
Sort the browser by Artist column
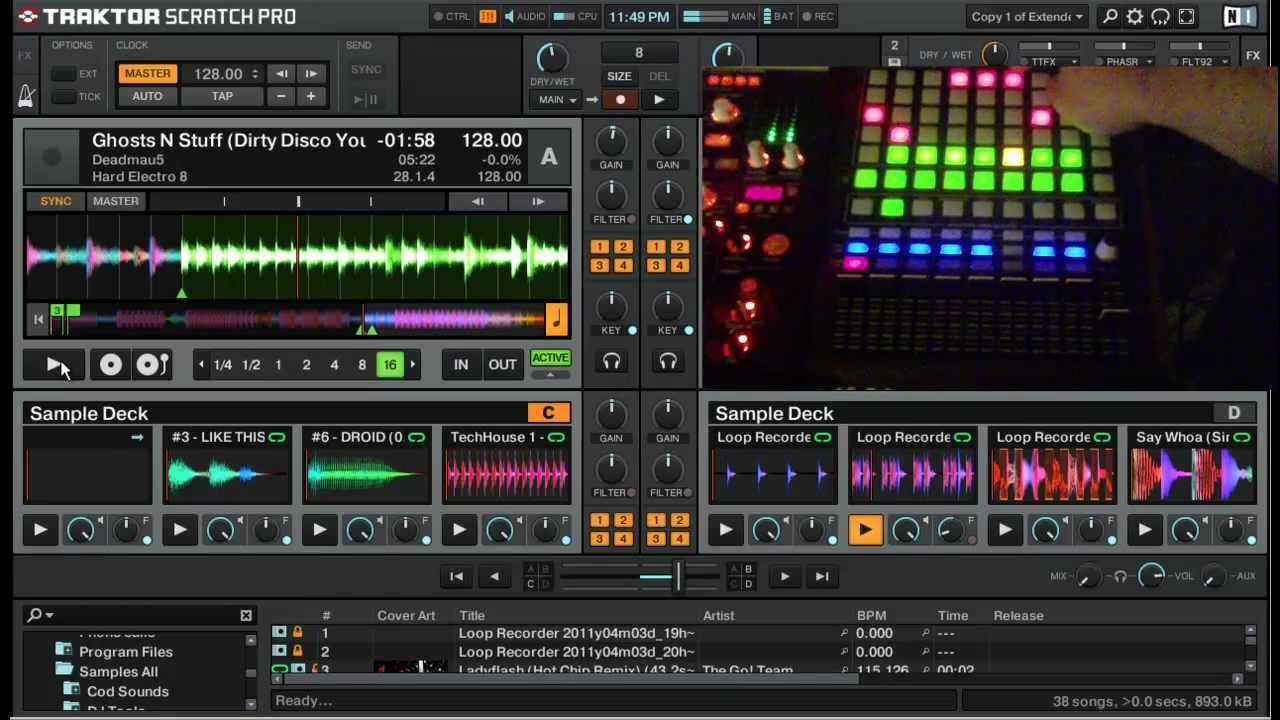coord(718,616)
